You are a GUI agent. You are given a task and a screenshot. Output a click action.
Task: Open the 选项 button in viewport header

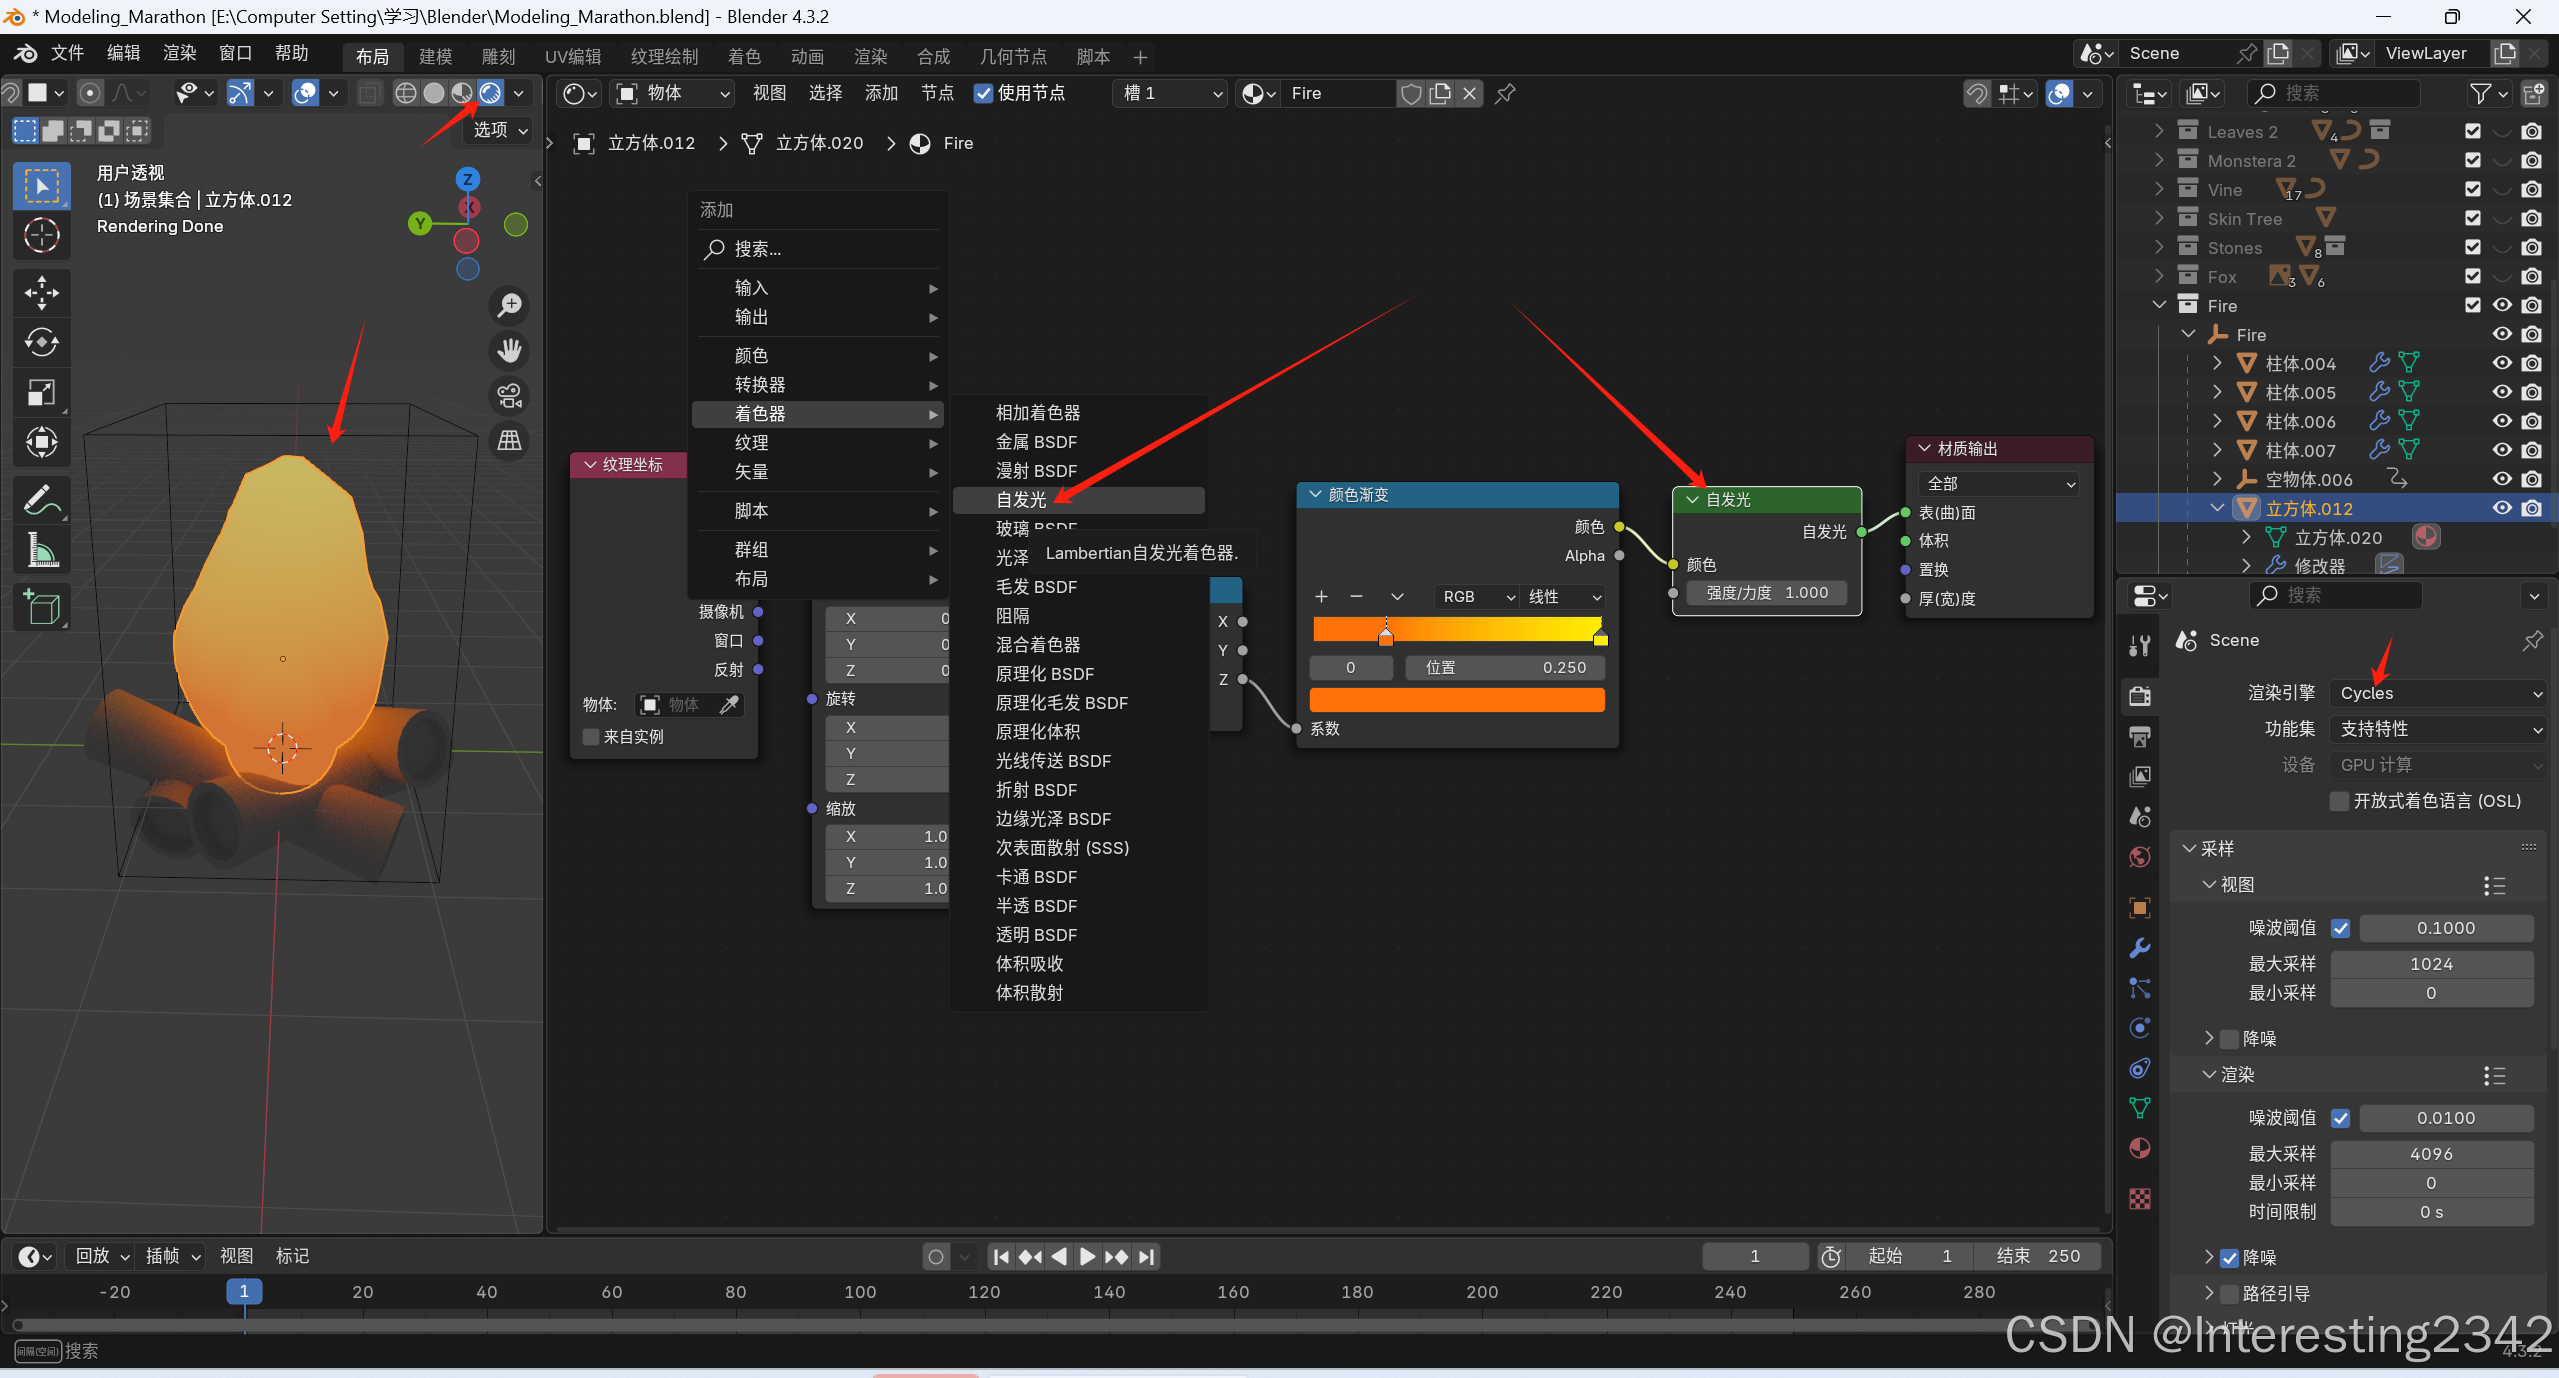499,130
